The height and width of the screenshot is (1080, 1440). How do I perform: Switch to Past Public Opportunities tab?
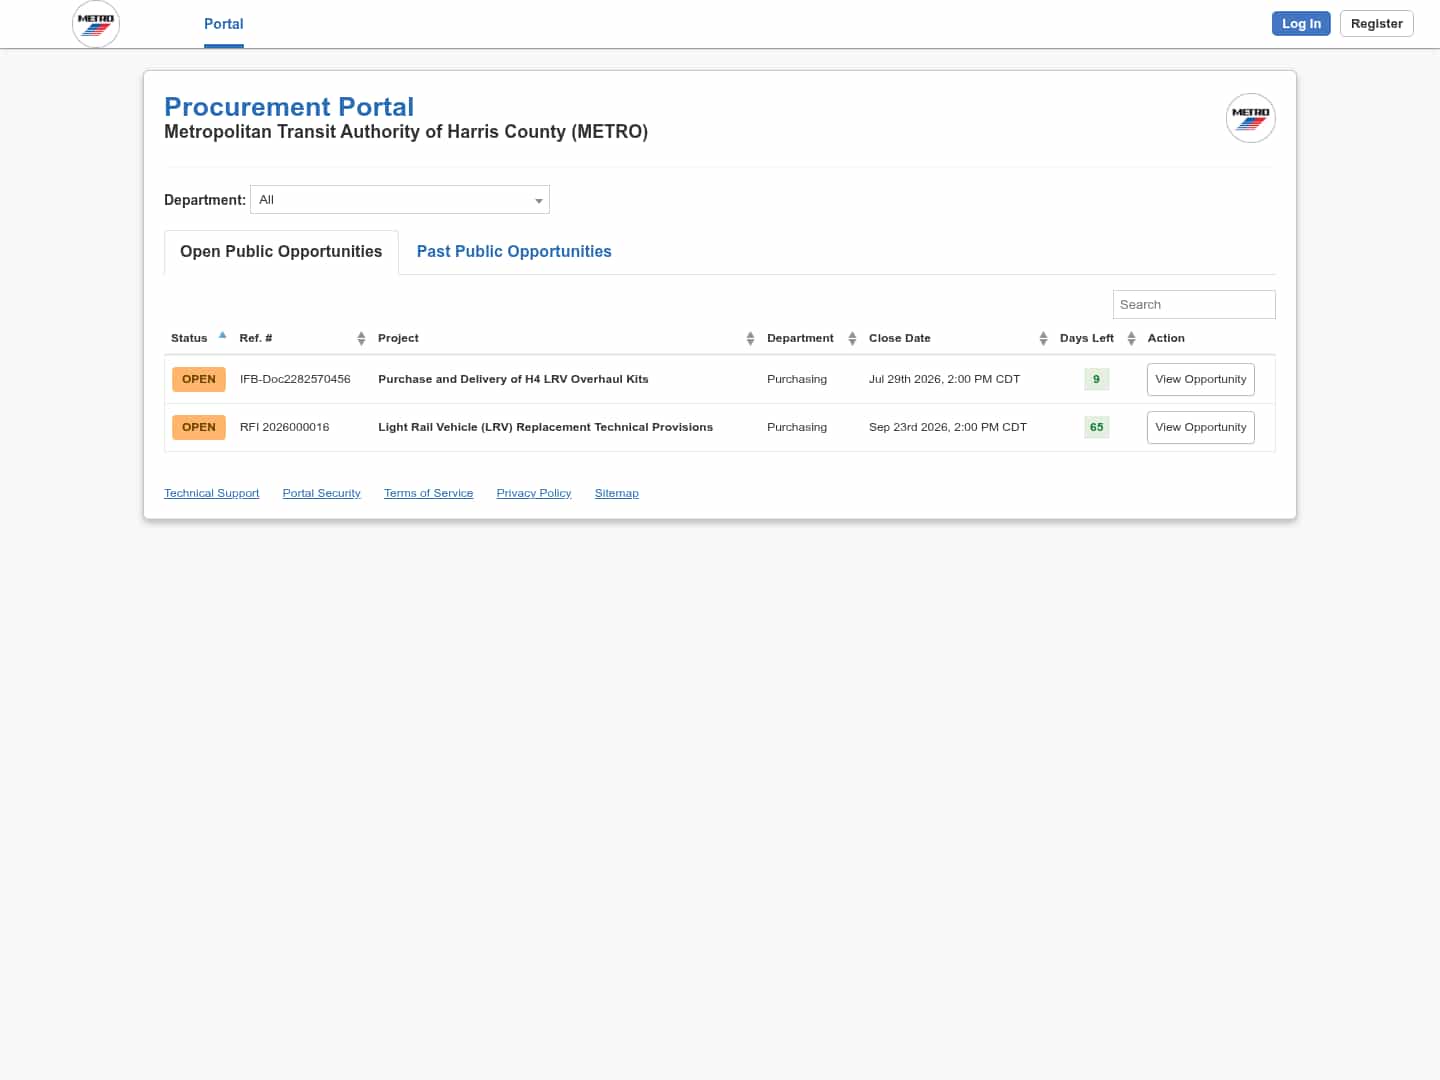click(514, 252)
